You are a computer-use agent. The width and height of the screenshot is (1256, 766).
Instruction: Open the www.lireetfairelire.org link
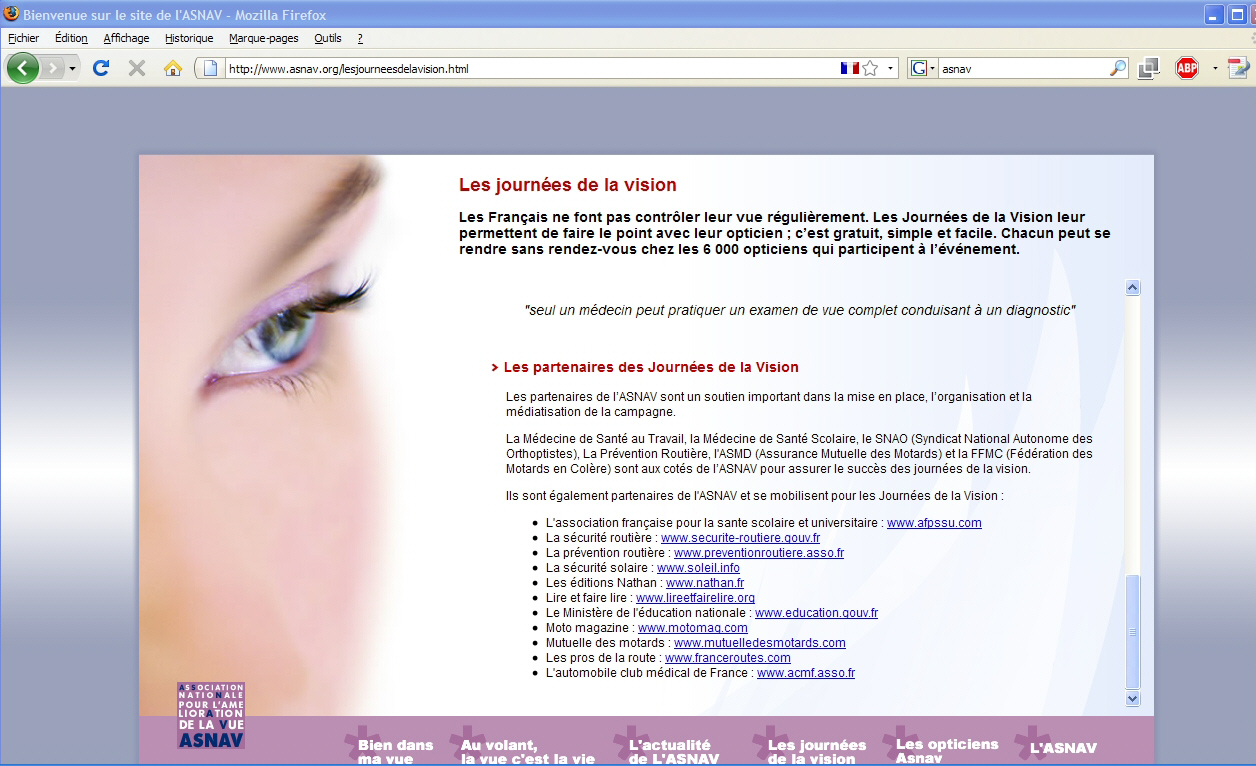tap(695, 598)
